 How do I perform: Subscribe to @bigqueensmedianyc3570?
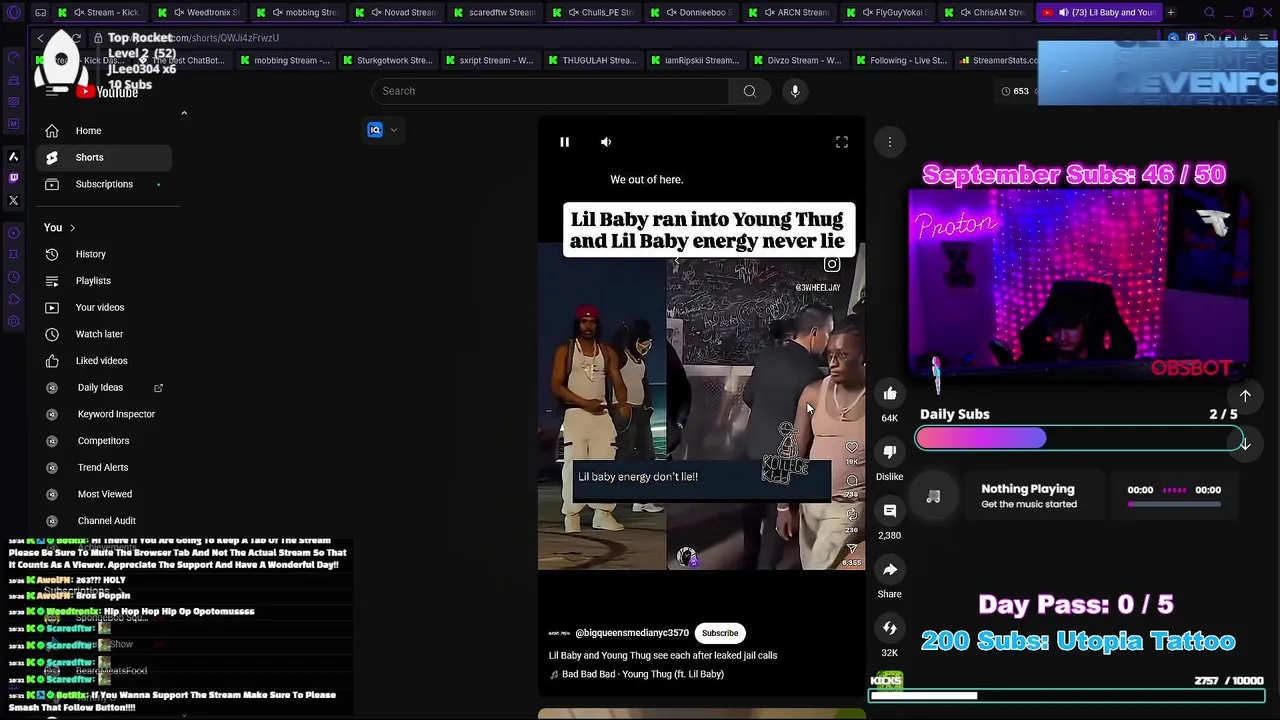[x=720, y=633]
